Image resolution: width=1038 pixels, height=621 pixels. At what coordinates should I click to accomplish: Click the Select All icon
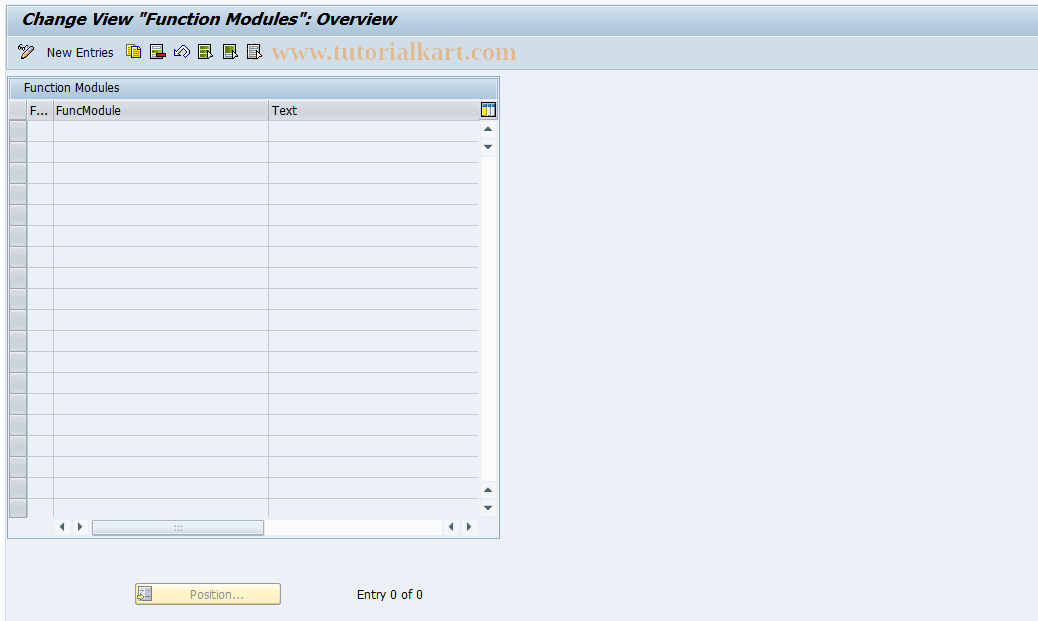205,51
